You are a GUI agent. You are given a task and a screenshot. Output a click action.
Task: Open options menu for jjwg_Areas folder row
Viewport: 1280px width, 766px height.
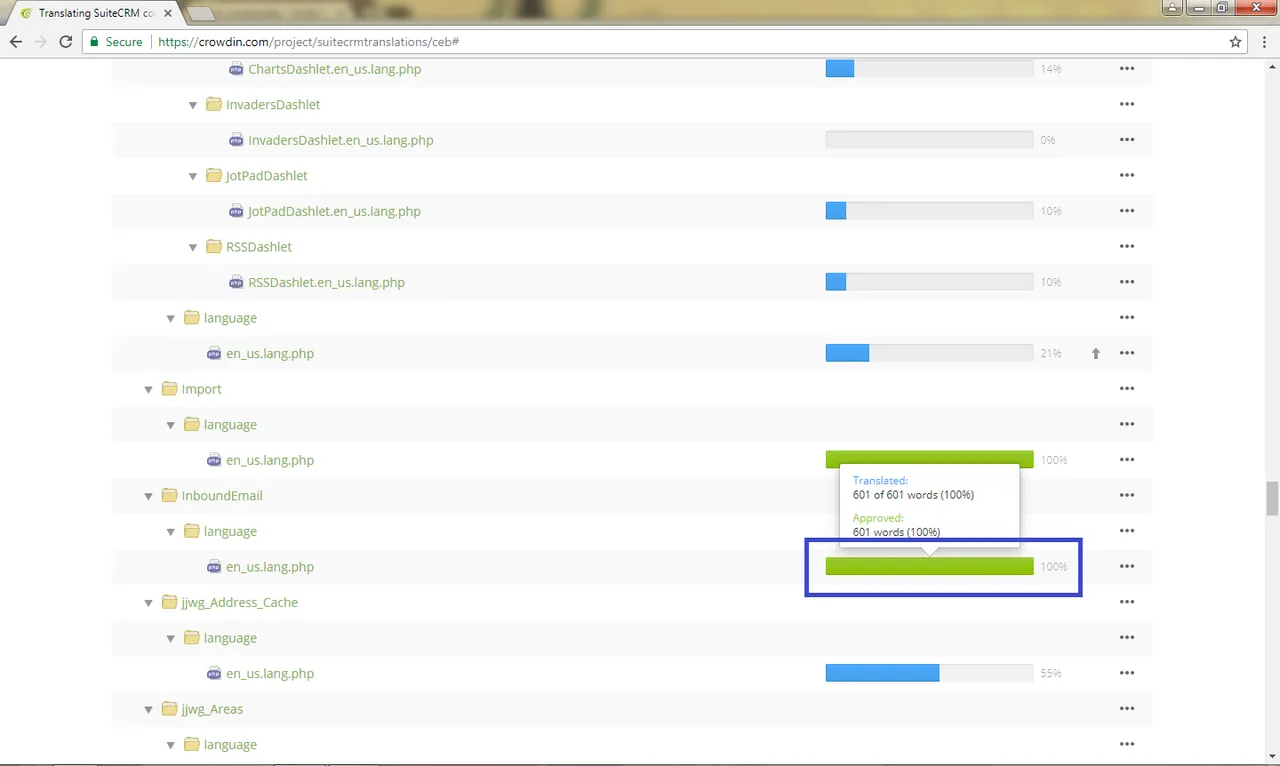coord(1127,709)
